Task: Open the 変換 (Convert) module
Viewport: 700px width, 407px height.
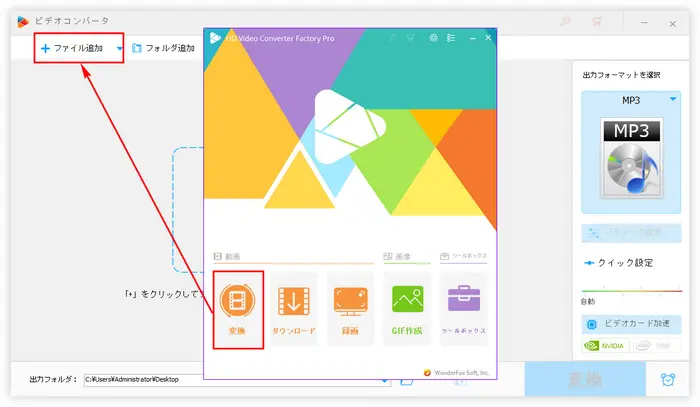Action: pos(238,309)
